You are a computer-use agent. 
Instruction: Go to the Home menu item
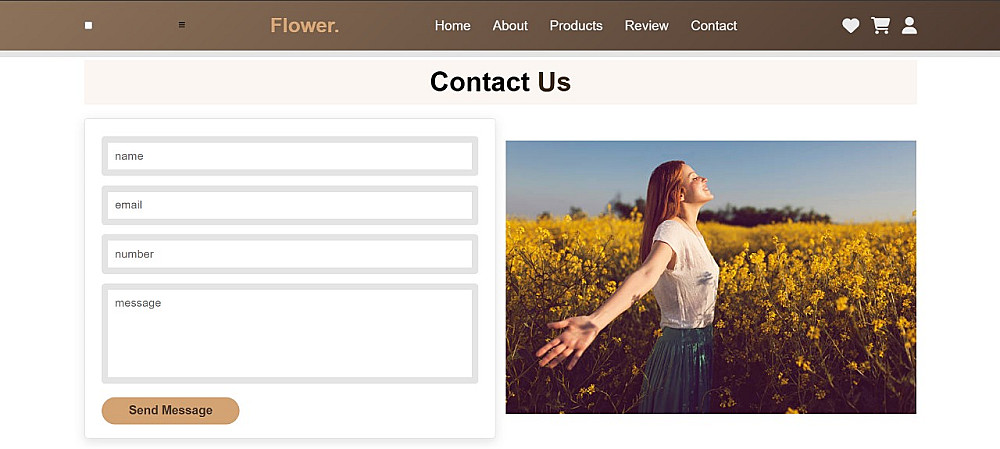click(x=453, y=26)
